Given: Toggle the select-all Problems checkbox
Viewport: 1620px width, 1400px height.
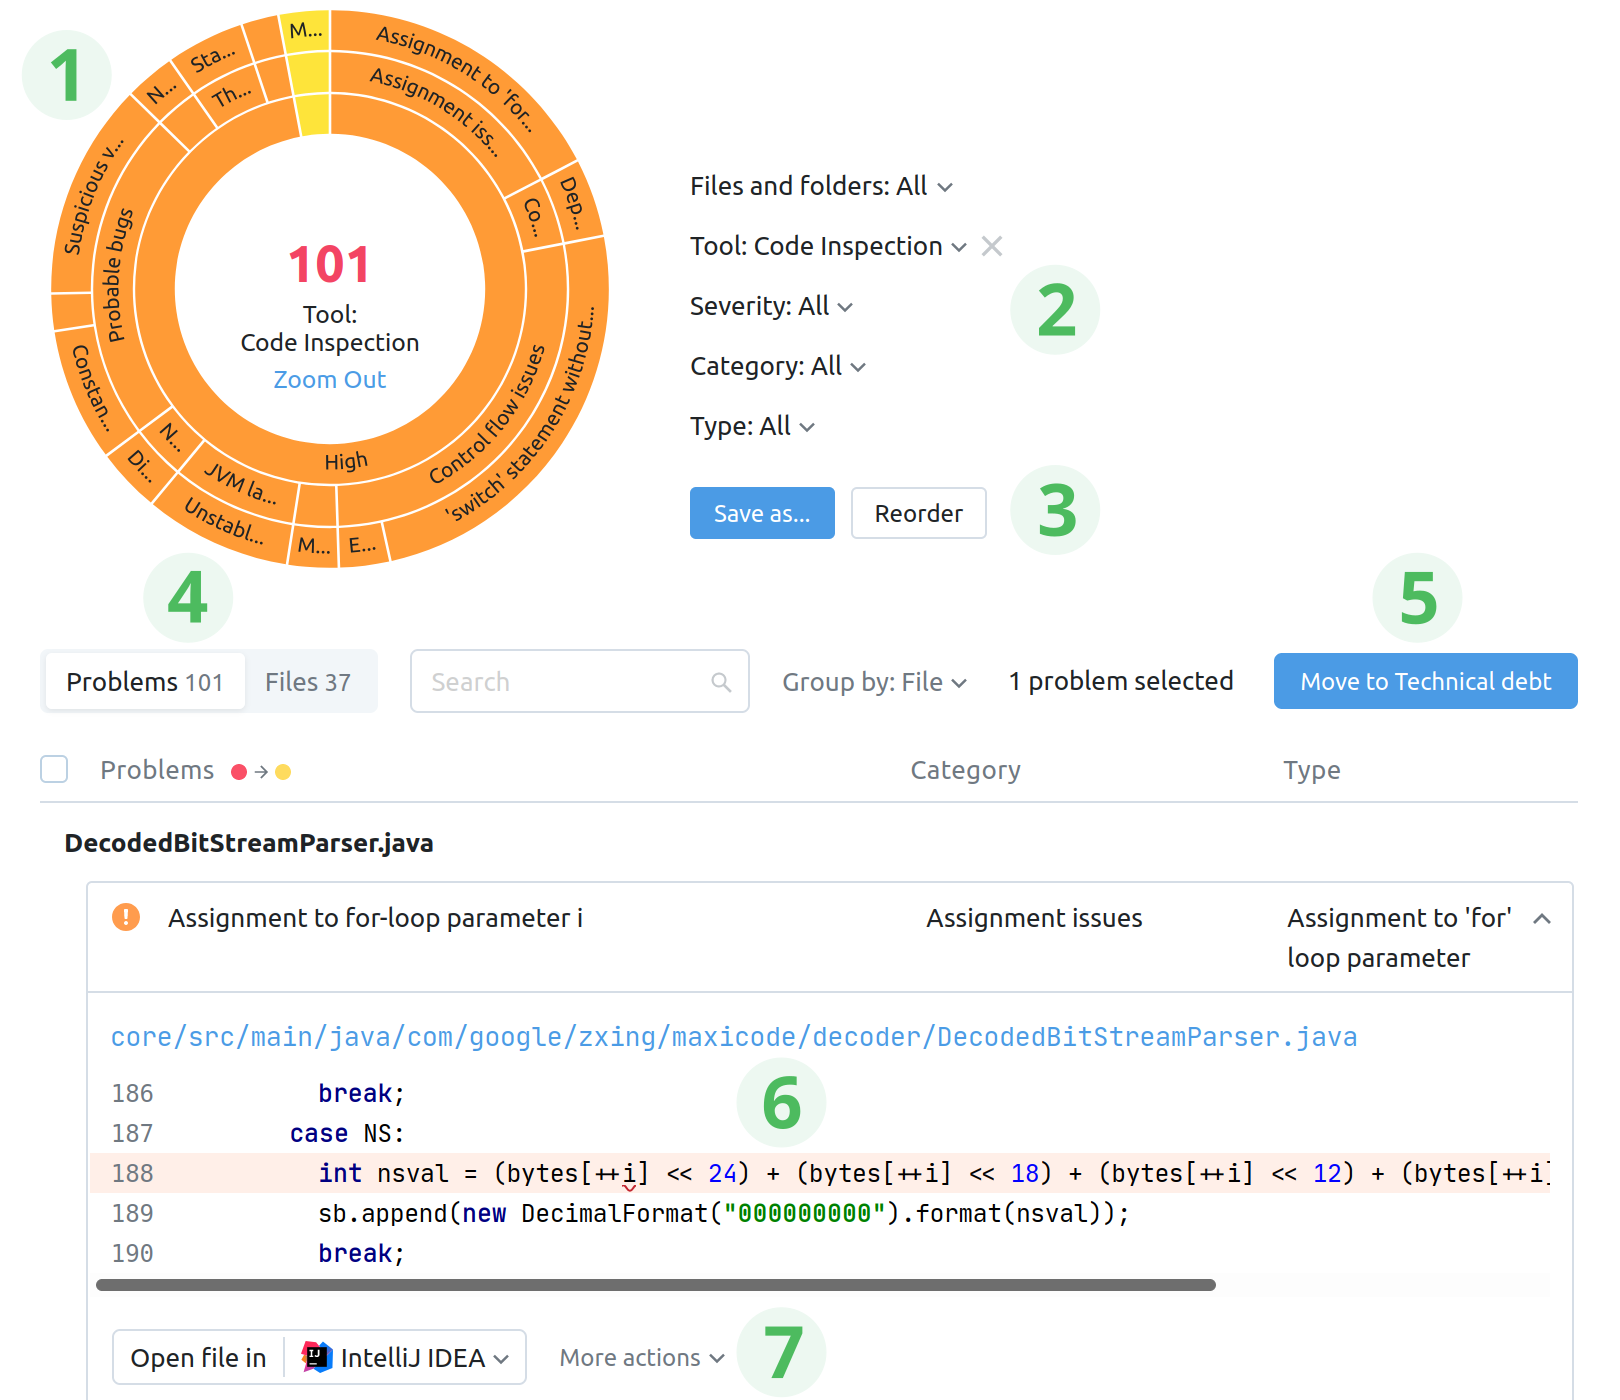Looking at the screenshot, I should click(54, 769).
